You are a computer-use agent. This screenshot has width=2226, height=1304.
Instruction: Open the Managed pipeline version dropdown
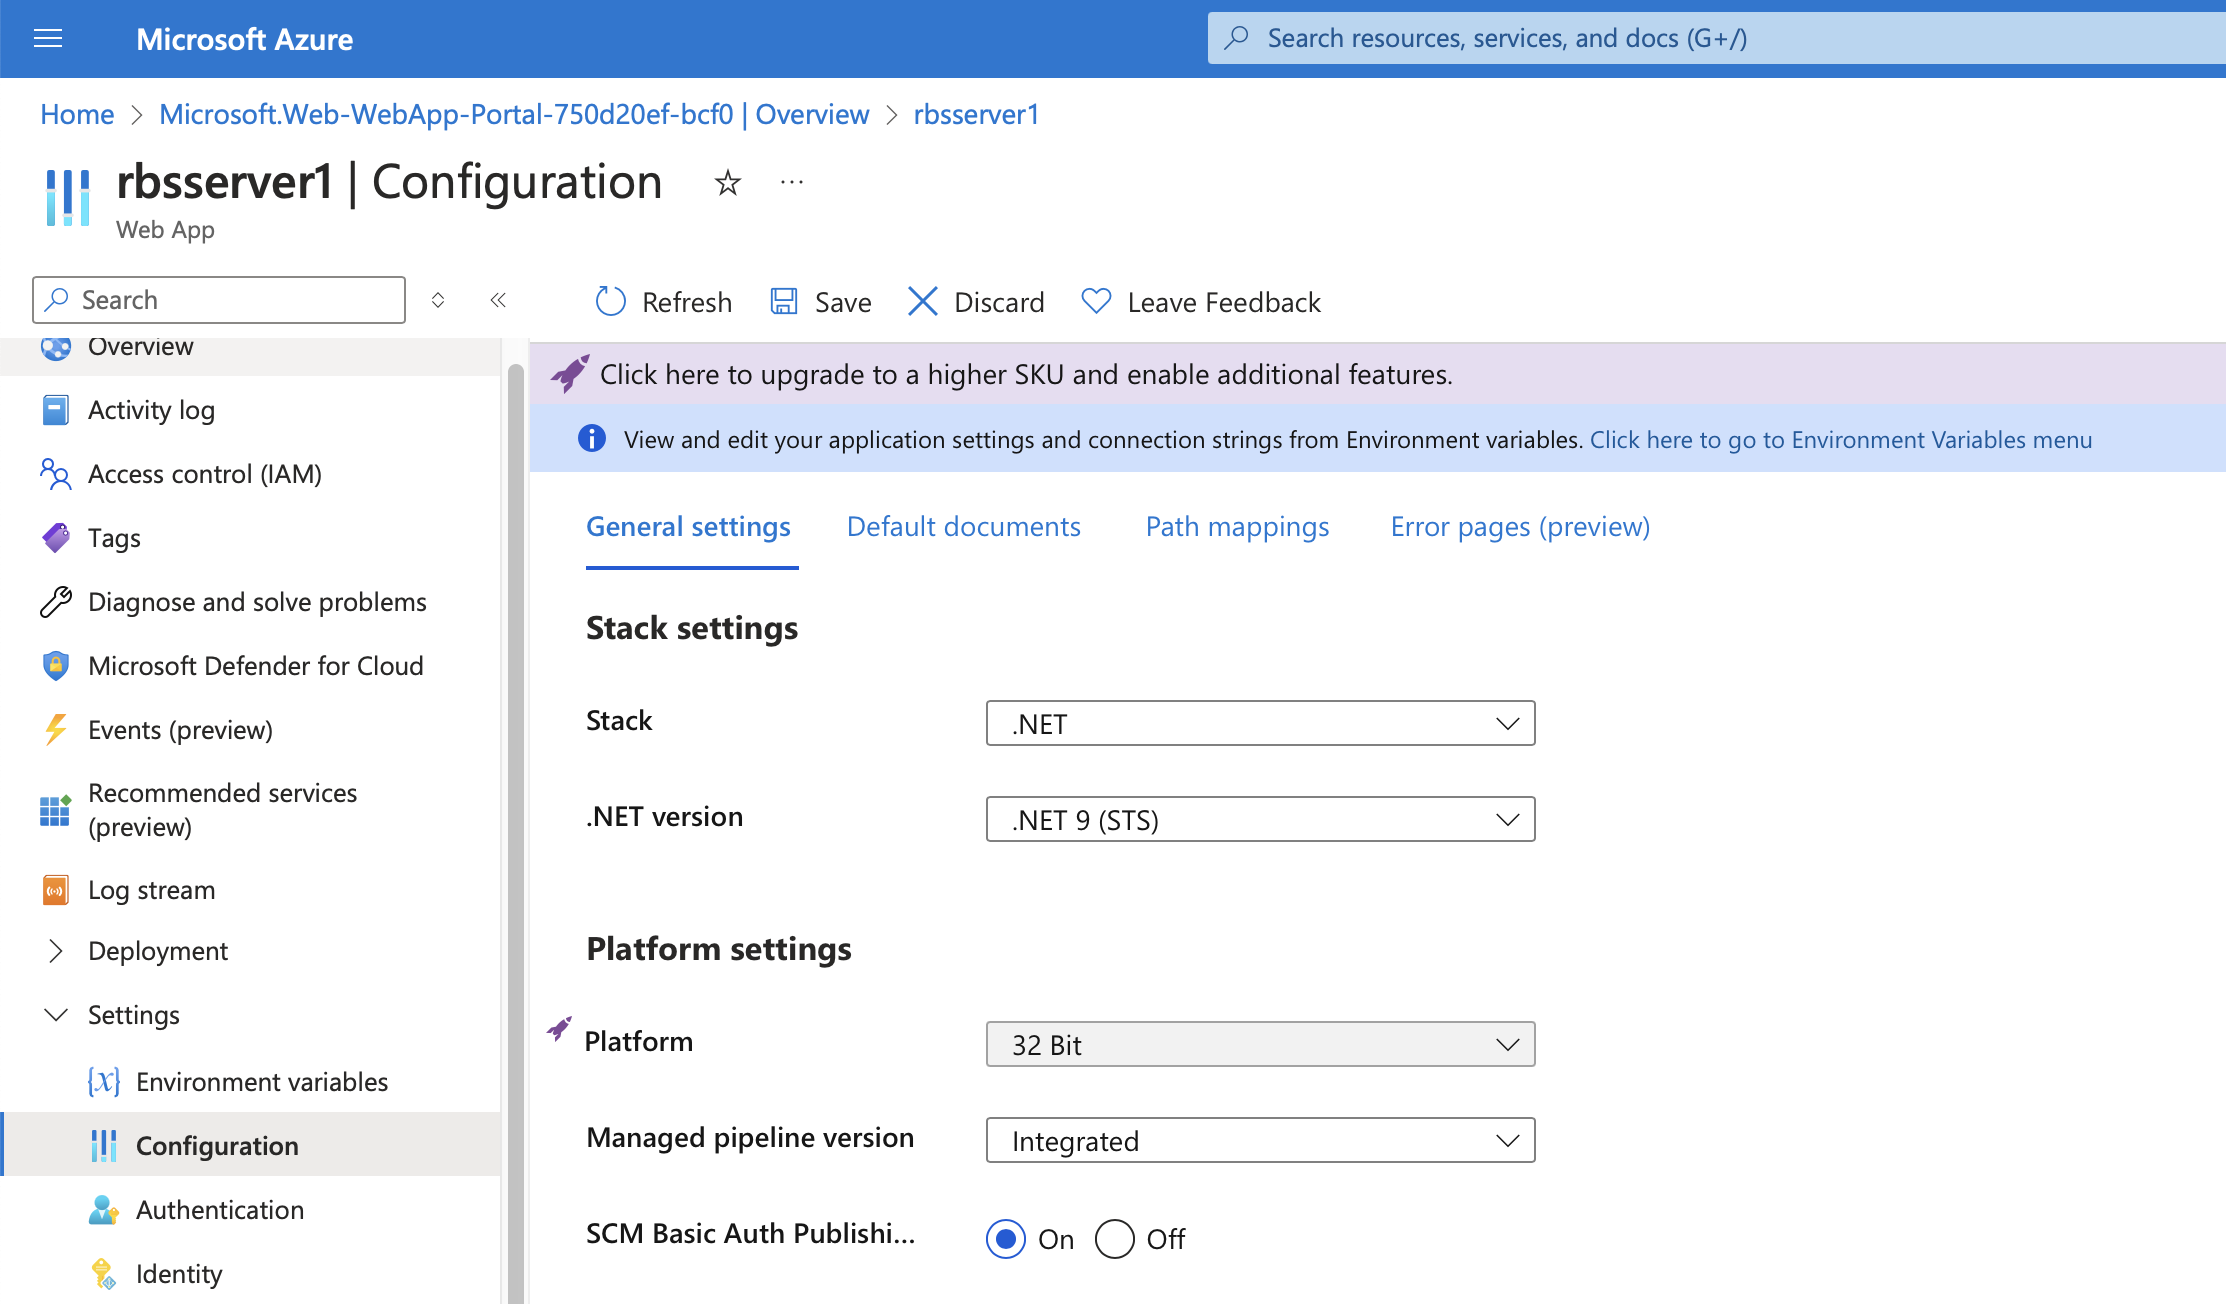click(1260, 1140)
